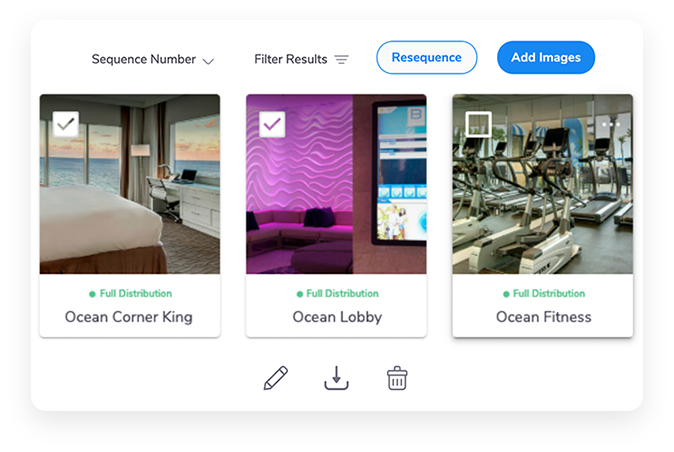The width and height of the screenshot is (674, 452).
Task: Click the Resequence button
Action: (426, 58)
